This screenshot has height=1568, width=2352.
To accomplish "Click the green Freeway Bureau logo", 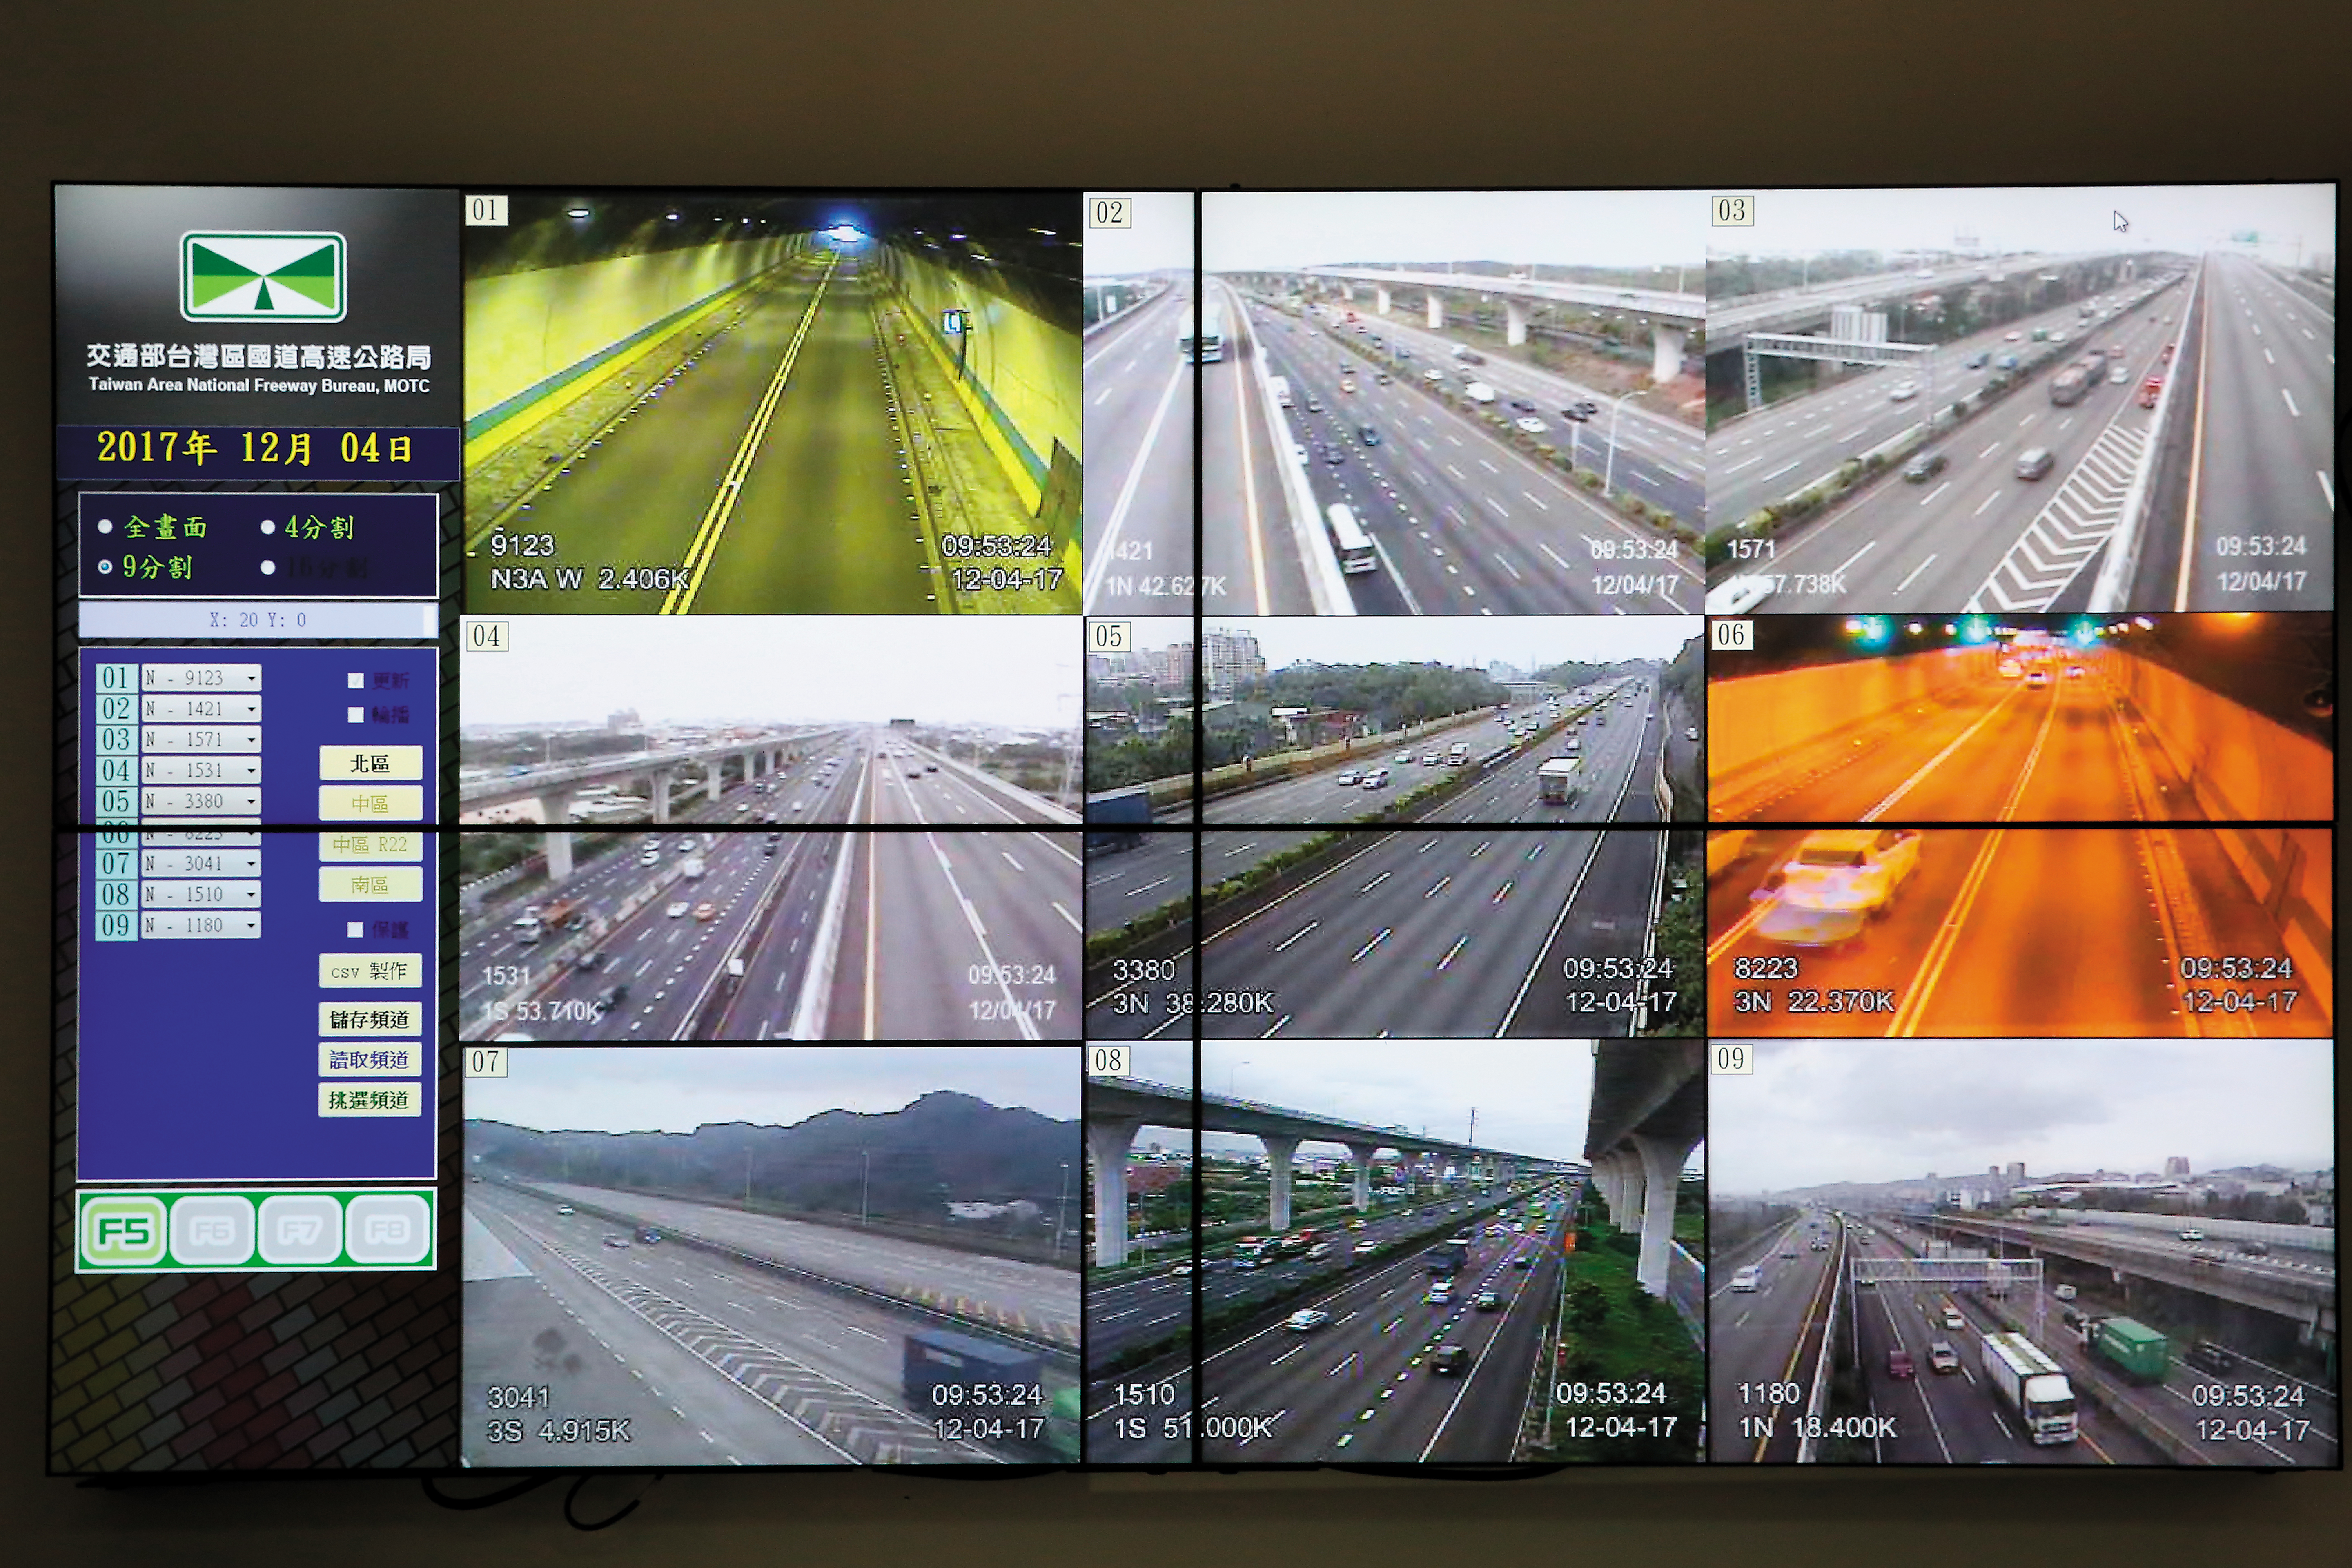I will tap(263, 277).
